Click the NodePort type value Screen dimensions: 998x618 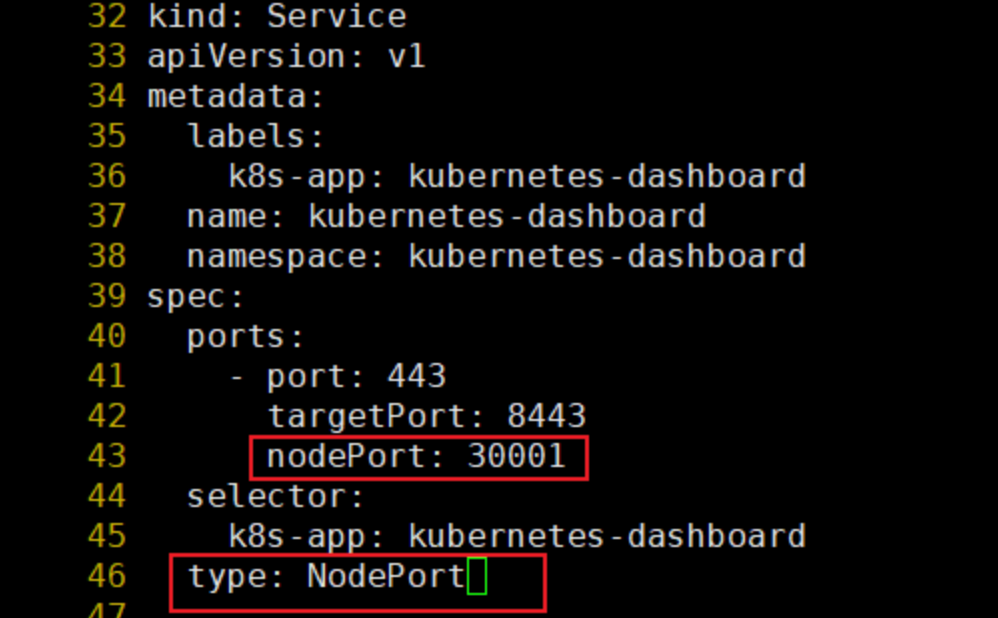click(386, 577)
